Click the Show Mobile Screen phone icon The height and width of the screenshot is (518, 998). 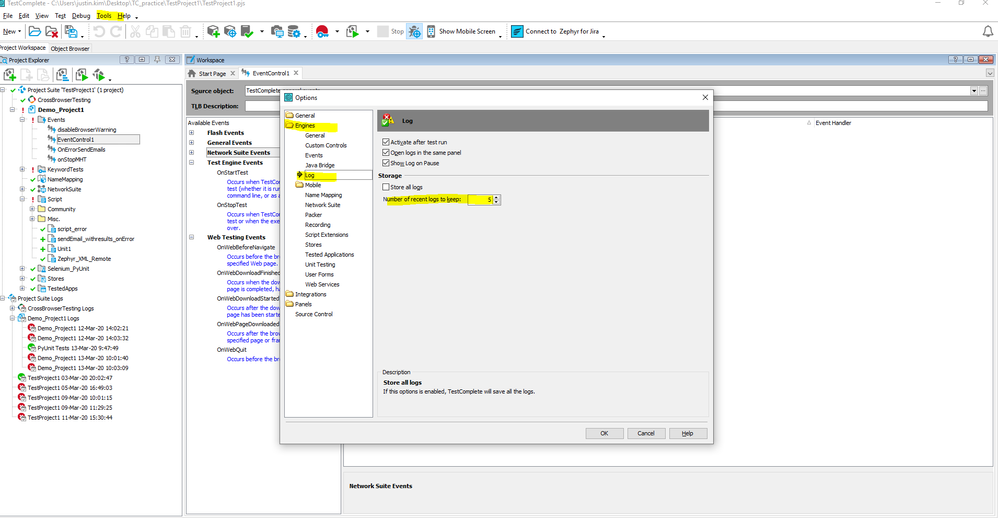click(x=429, y=31)
